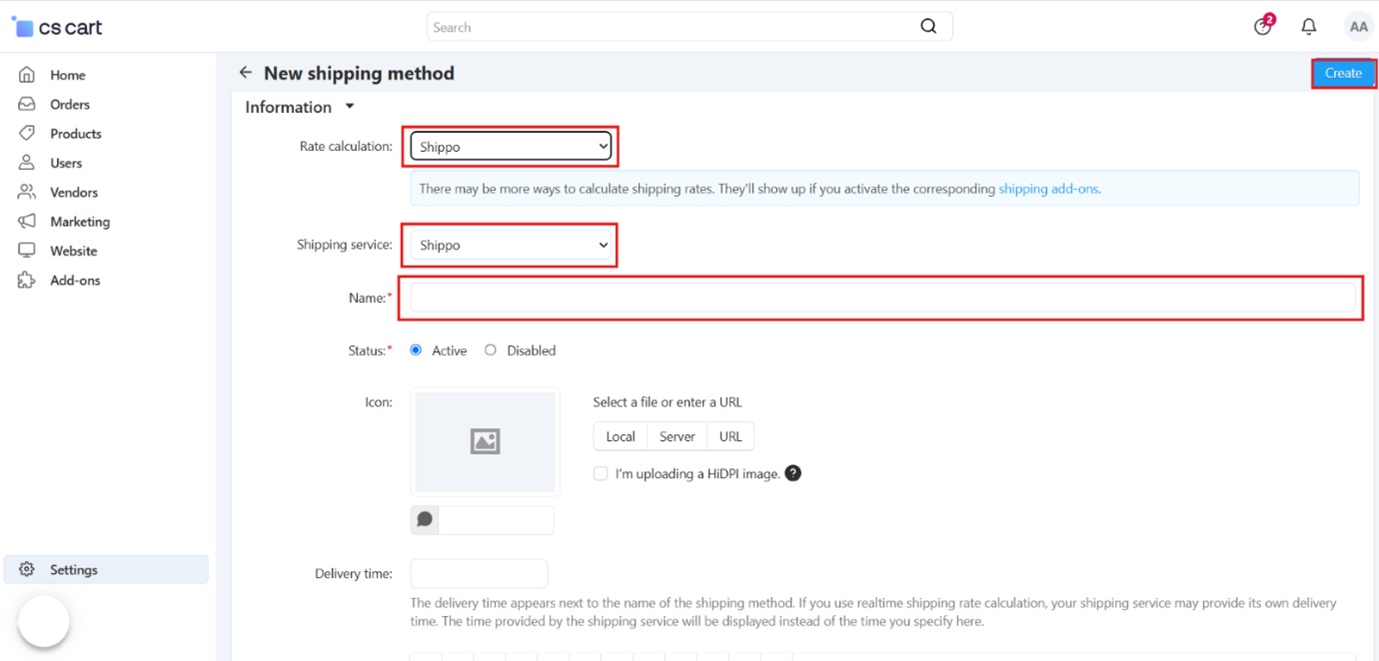
Task: Follow the shipping add-ons link
Action: [1049, 188]
